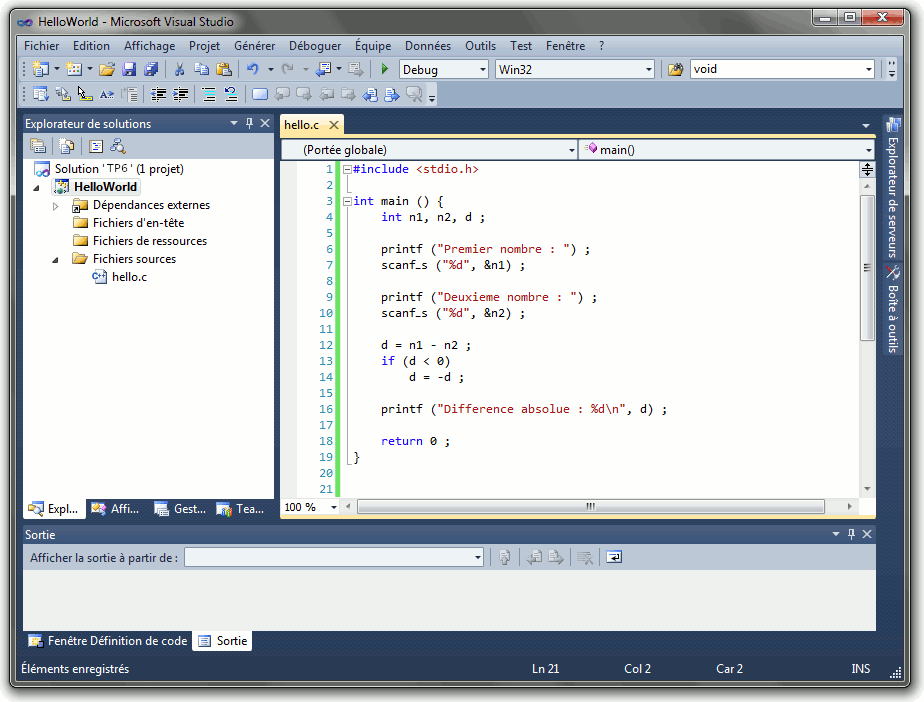This screenshot has width=924, height=702.
Task: Click the Copy toolbar icon
Action: click(202, 70)
